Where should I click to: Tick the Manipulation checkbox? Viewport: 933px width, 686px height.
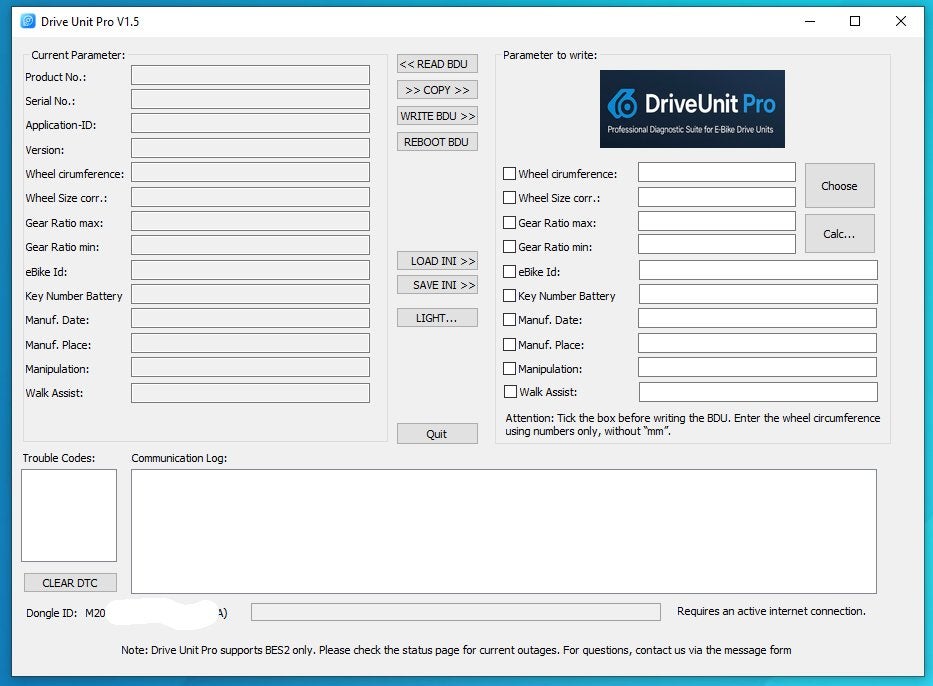(509, 368)
